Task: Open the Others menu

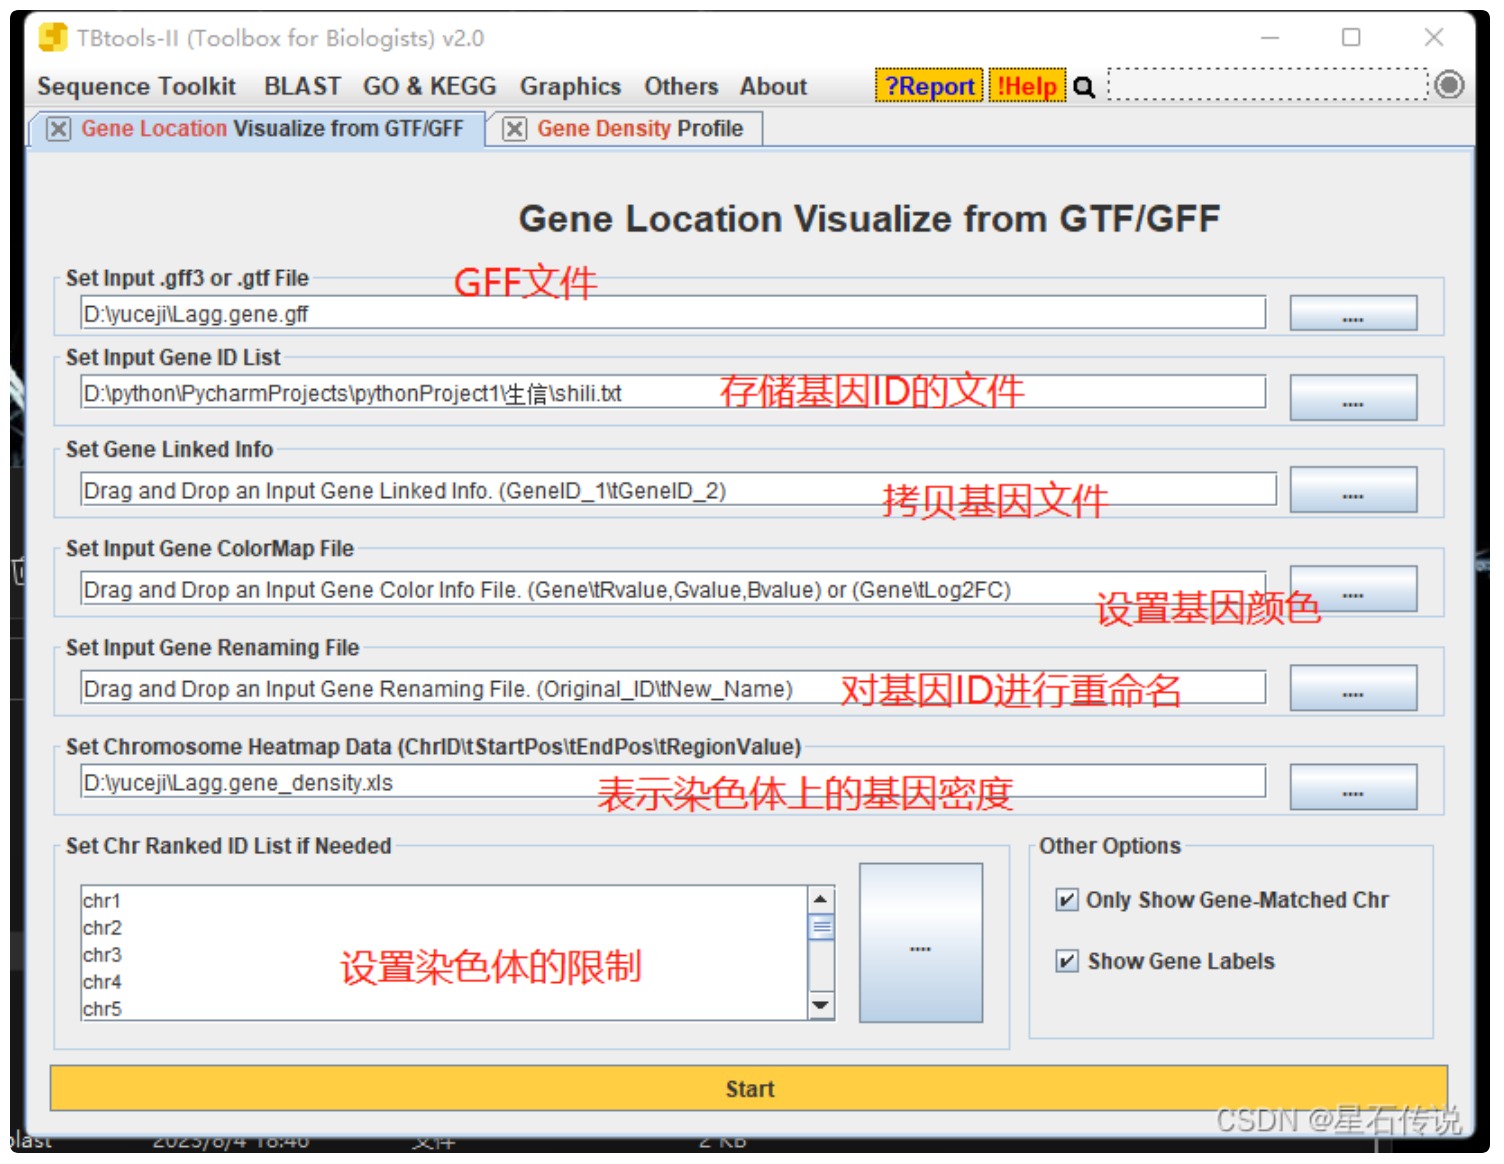Action: coord(681,87)
